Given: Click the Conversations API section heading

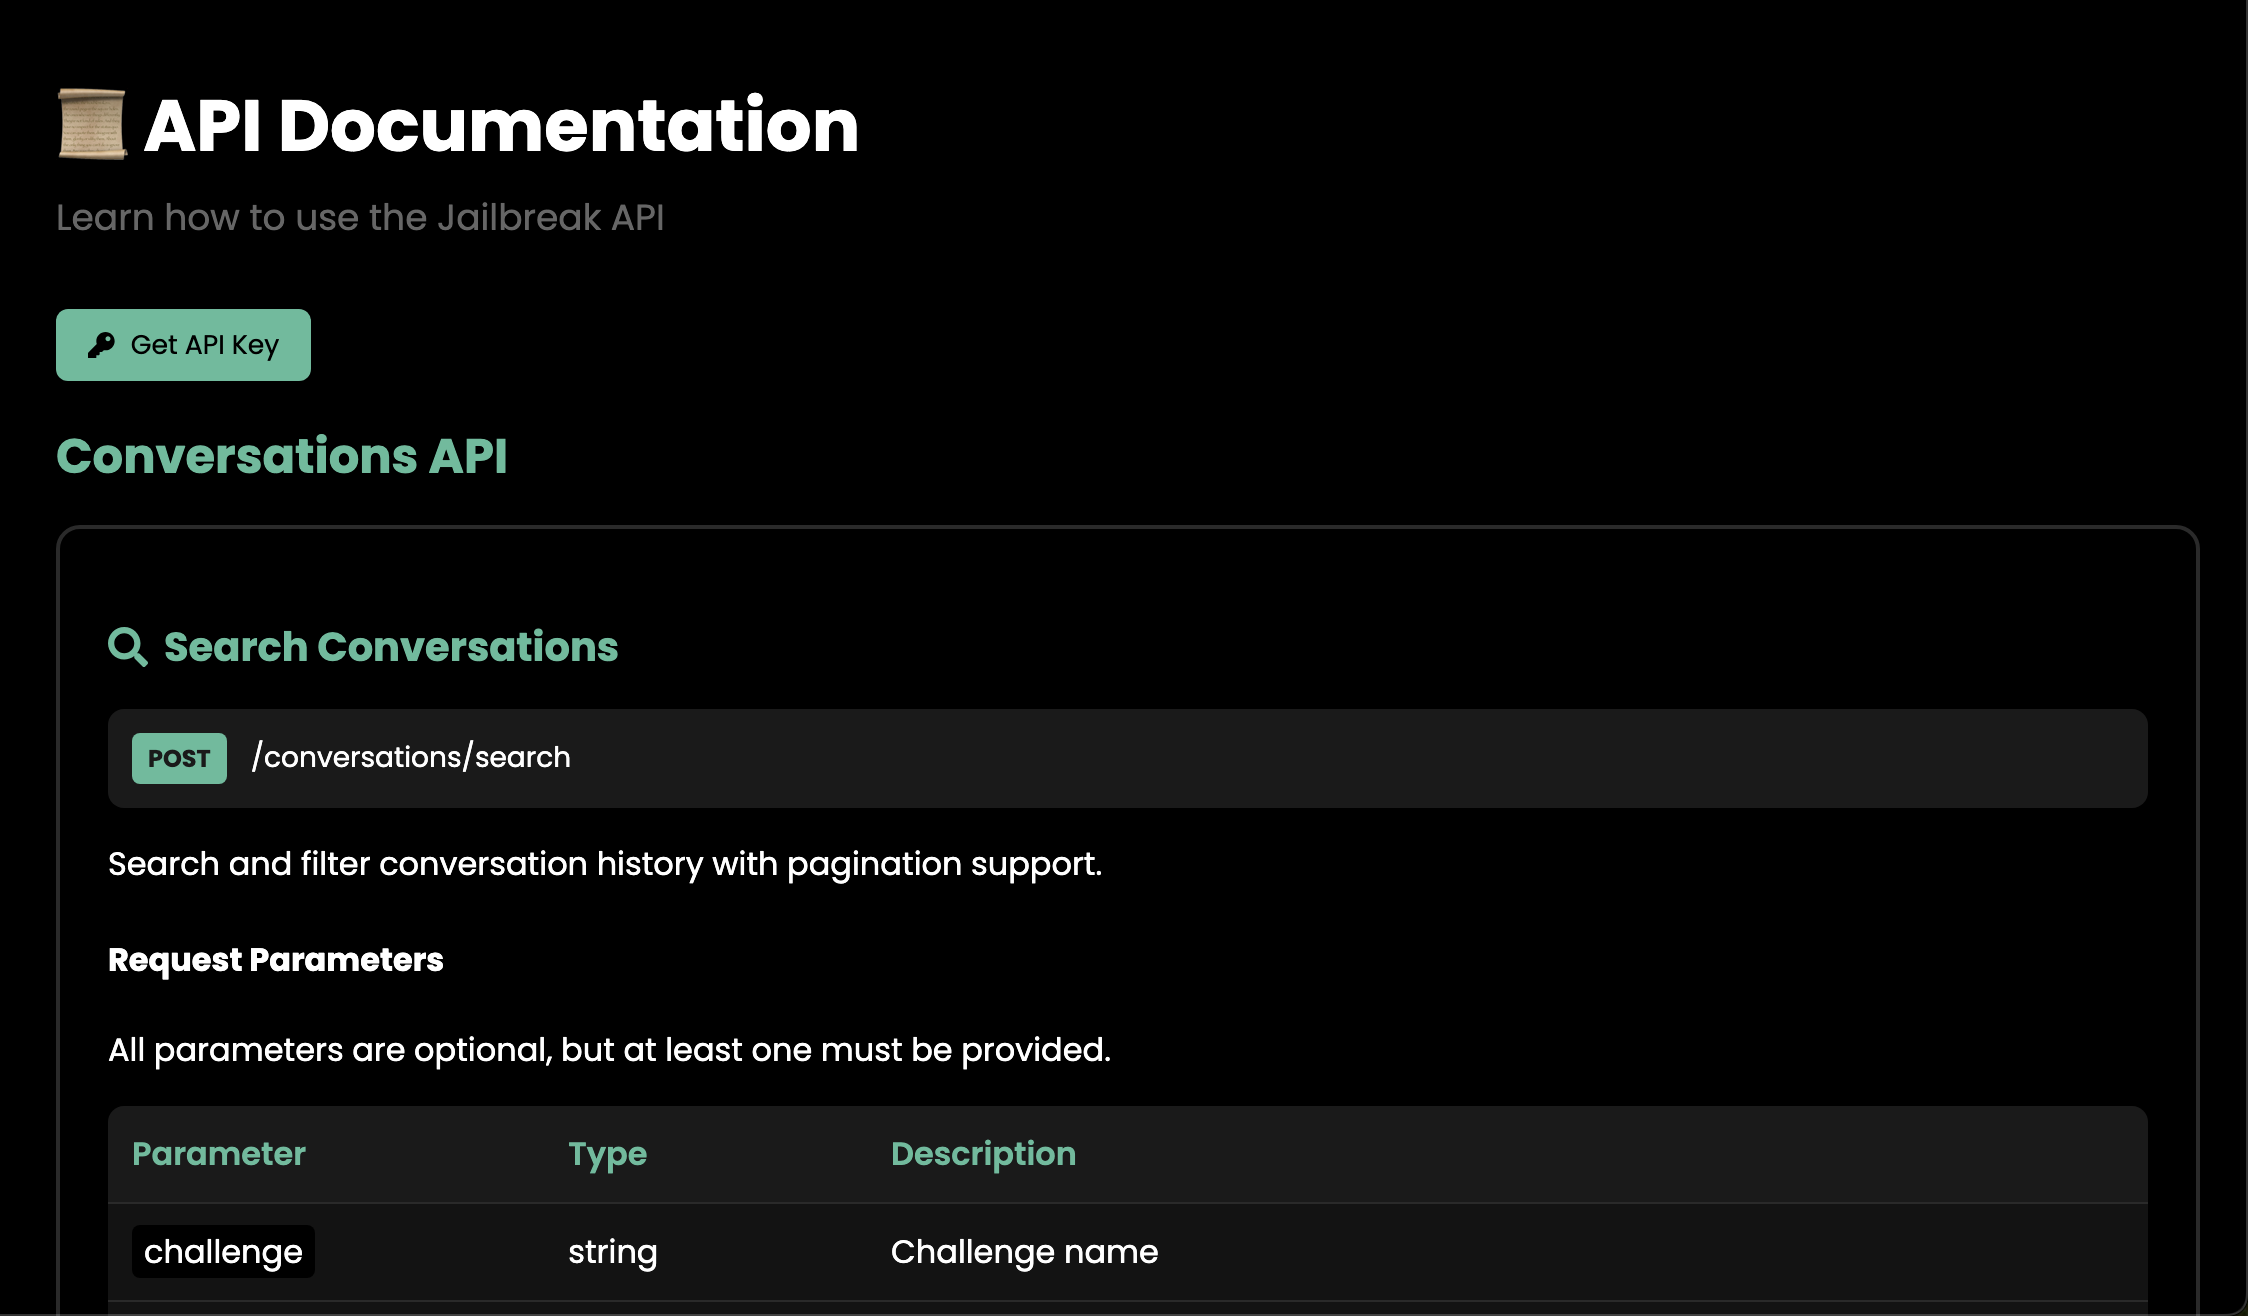Looking at the screenshot, I should point(281,456).
